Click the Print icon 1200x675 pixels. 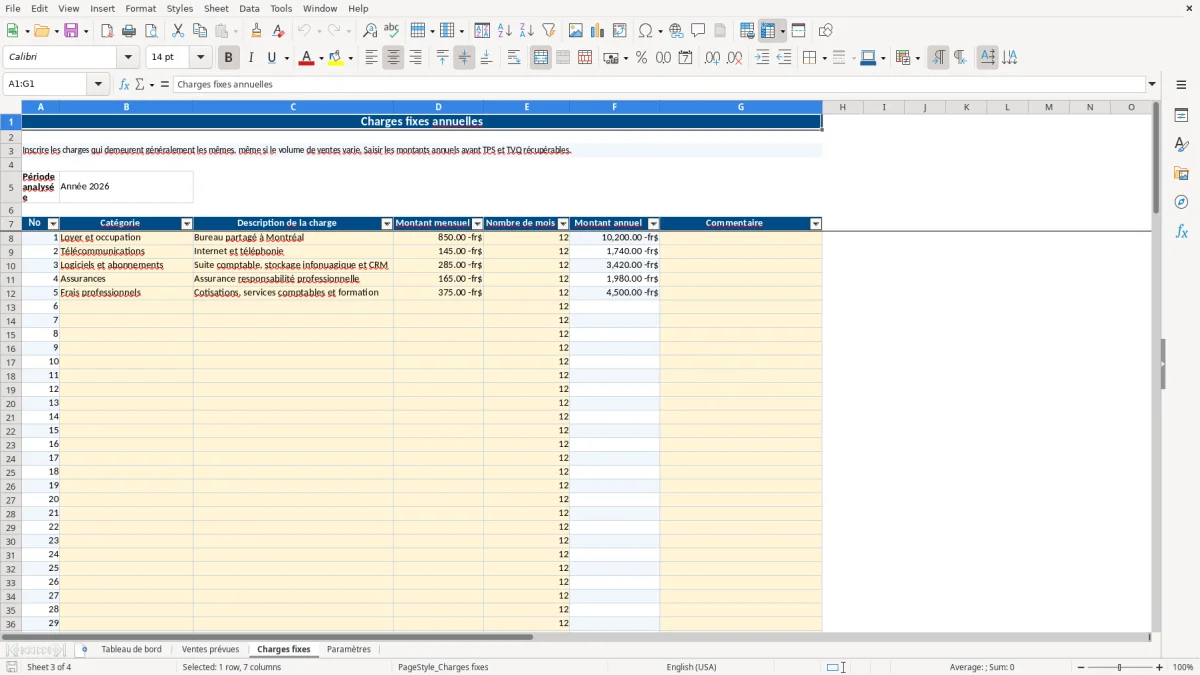[129, 31]
